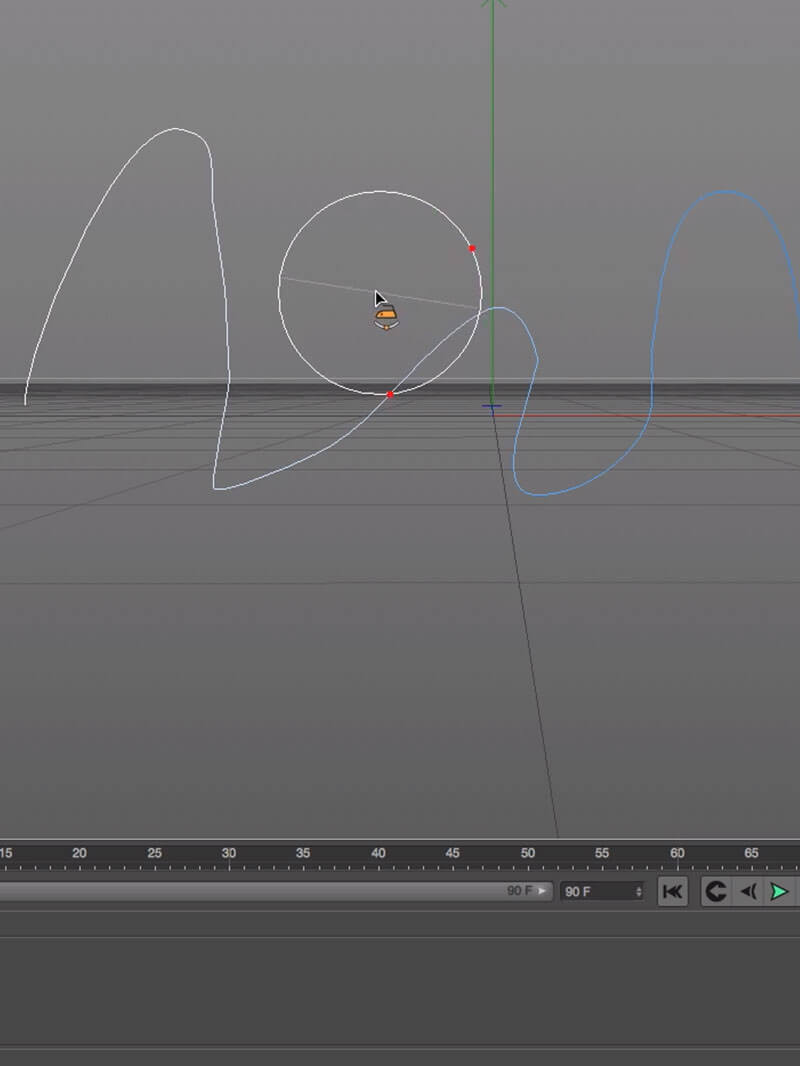
Task: Click frame 50 on the timeline ruler
Action: [x=527, y=853]
